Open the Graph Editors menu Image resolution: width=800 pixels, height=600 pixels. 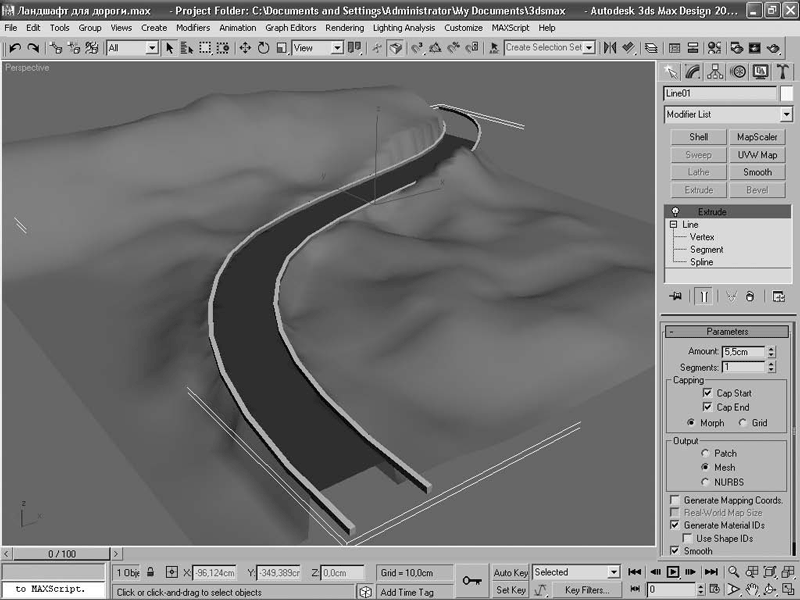(x=290, y=28)
